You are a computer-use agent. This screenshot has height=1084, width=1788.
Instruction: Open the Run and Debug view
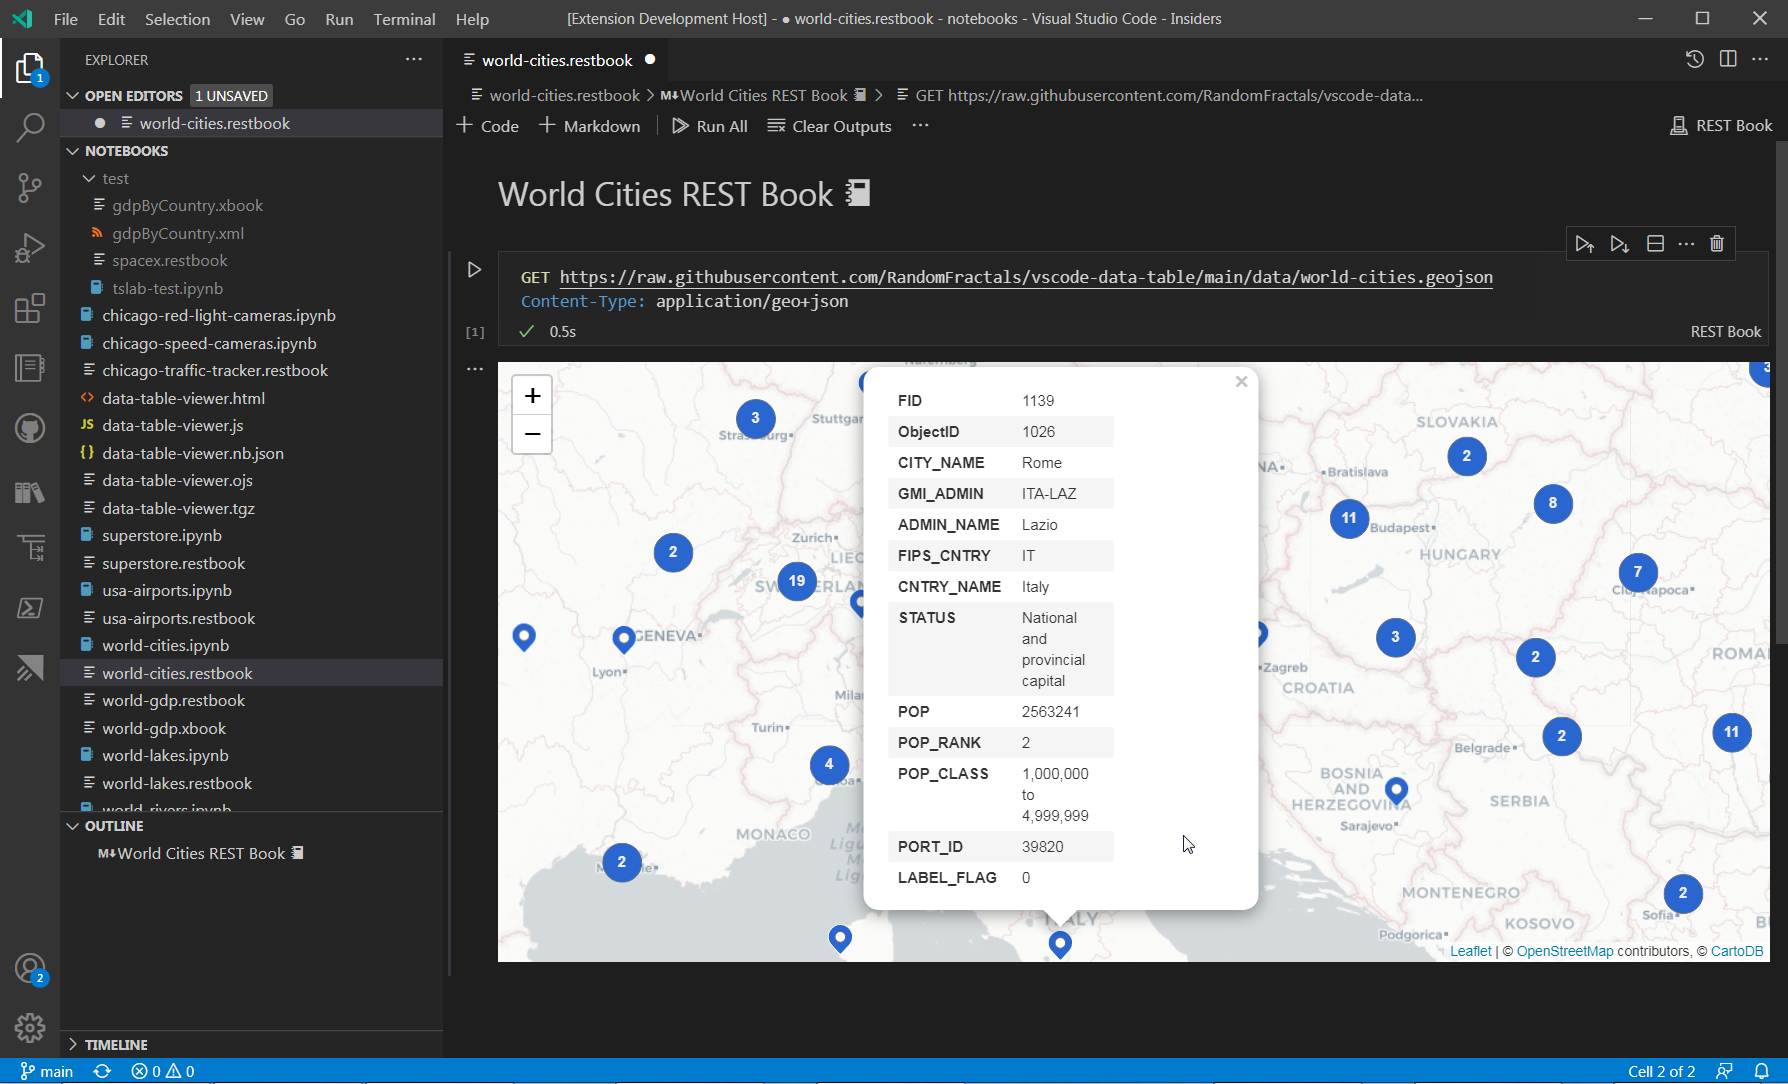(x=30, y=248)
